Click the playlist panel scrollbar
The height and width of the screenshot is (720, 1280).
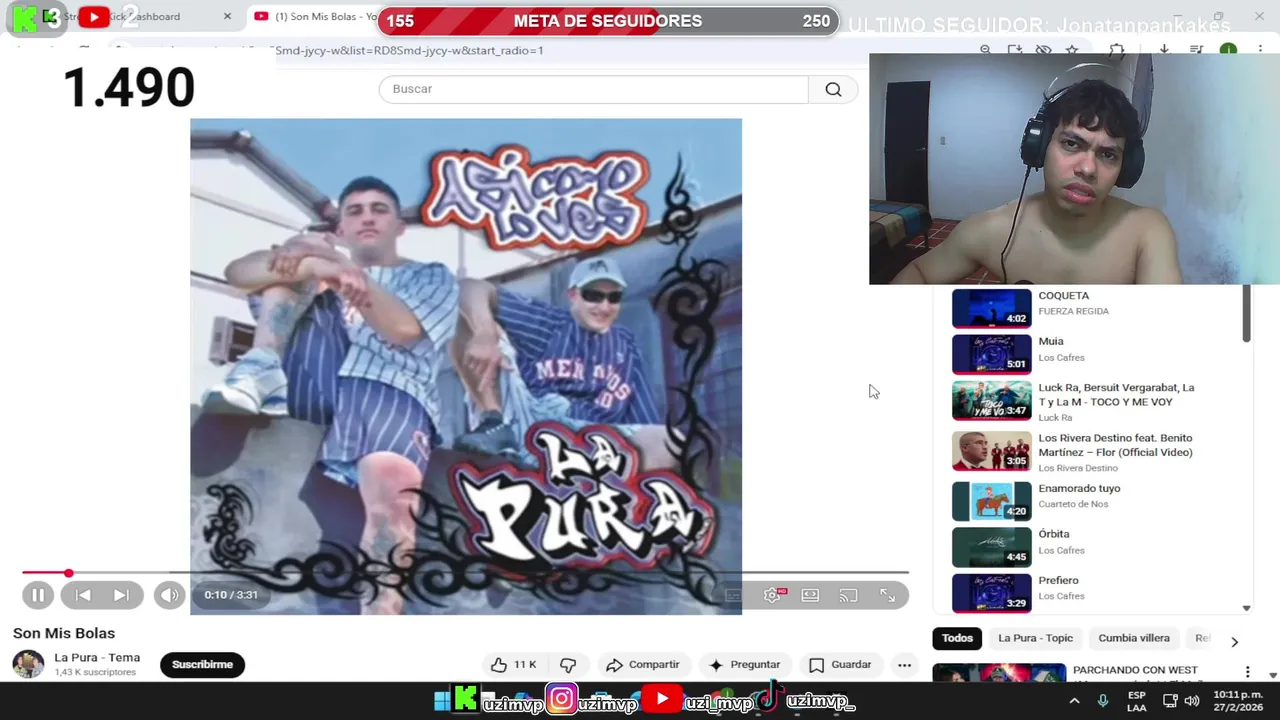click(1246, 314)
